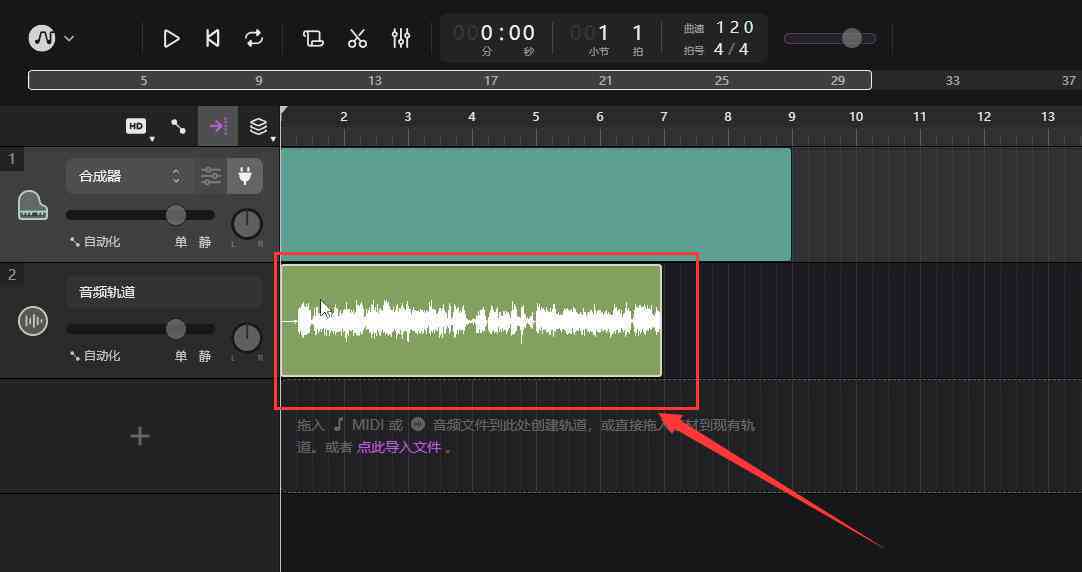This screenshot has width=1082, height=572.
Task: Click the automation curve icon above tracks
Action: [179, 126]
